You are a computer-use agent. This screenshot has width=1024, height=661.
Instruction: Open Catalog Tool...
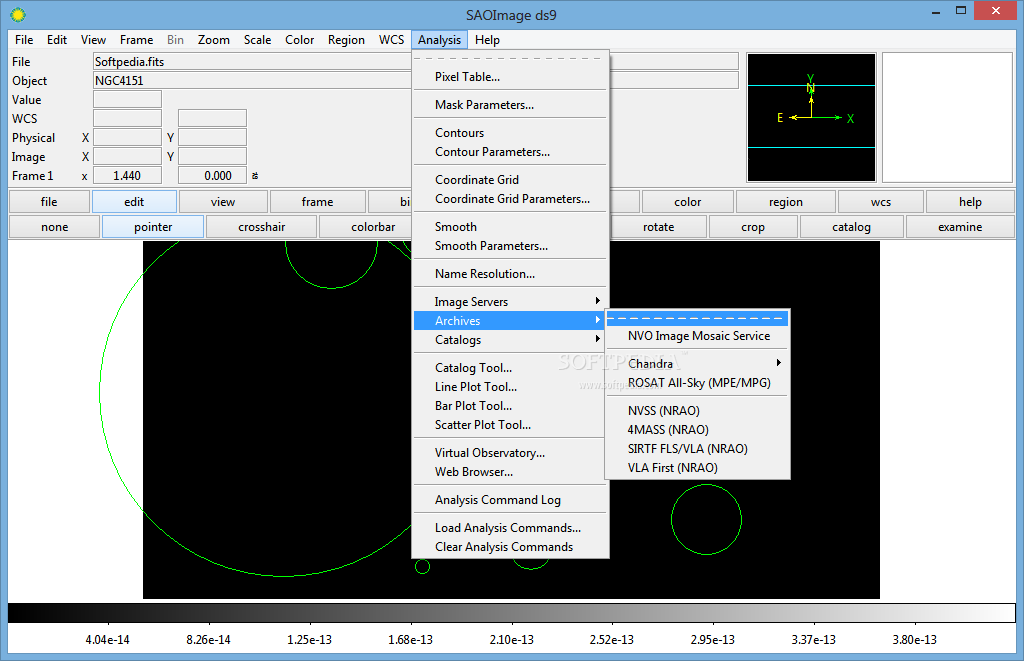pyautogui.click(x=511, y=368)
